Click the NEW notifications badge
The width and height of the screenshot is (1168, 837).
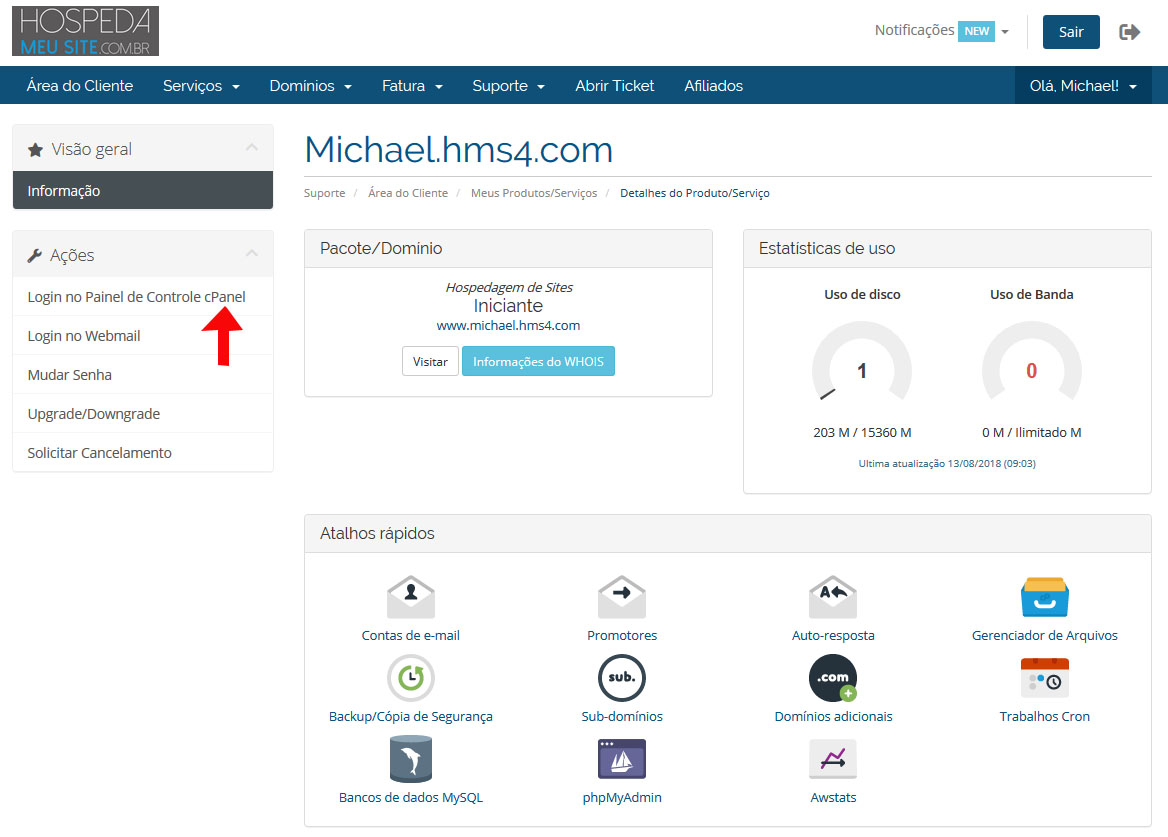point(976,31)
